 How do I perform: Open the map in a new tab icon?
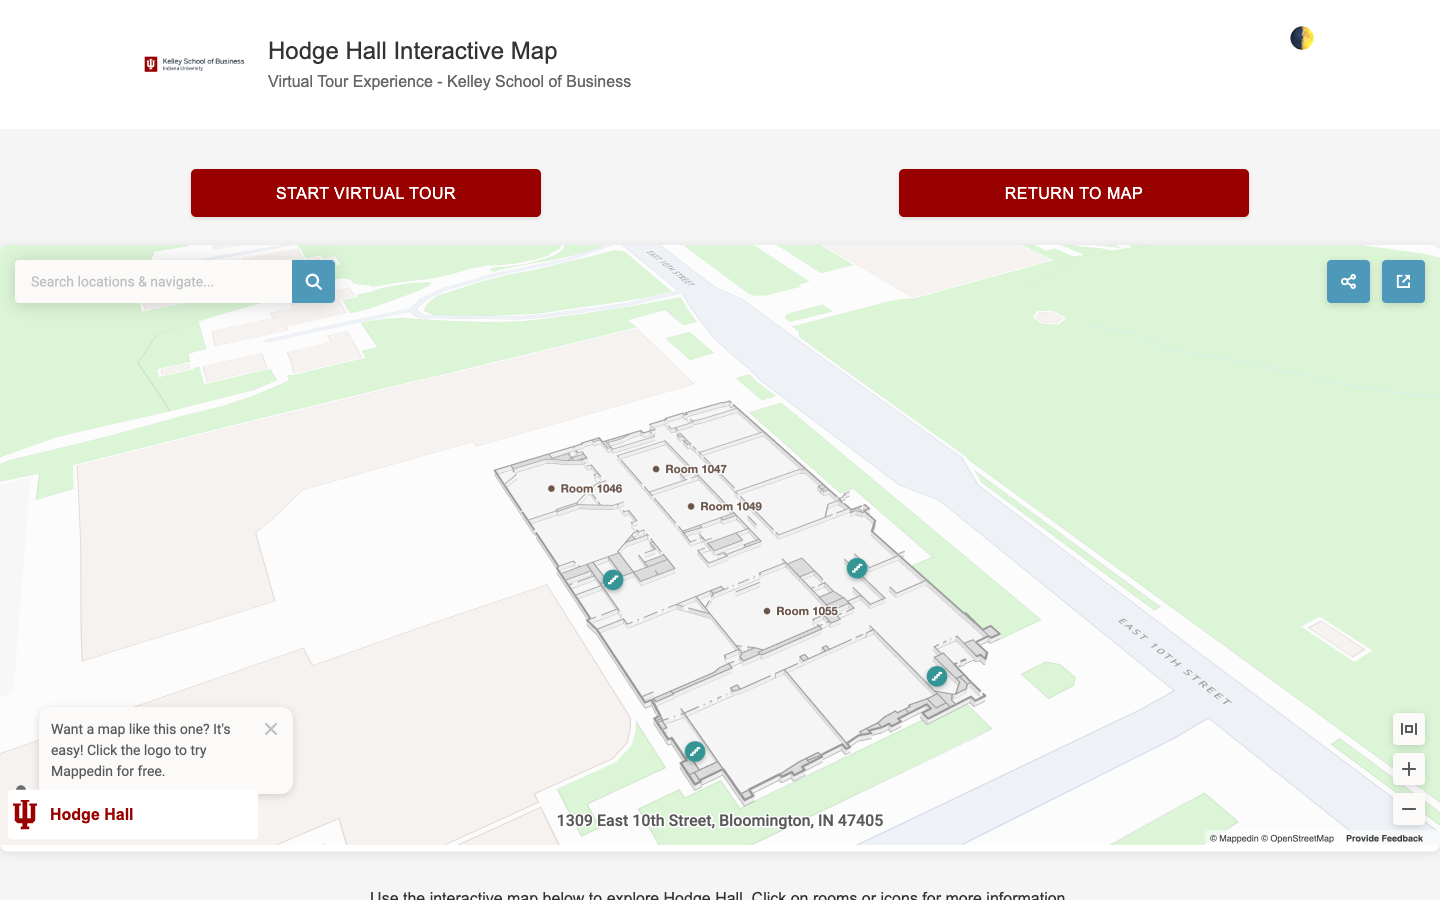[x=1403, y=281]
